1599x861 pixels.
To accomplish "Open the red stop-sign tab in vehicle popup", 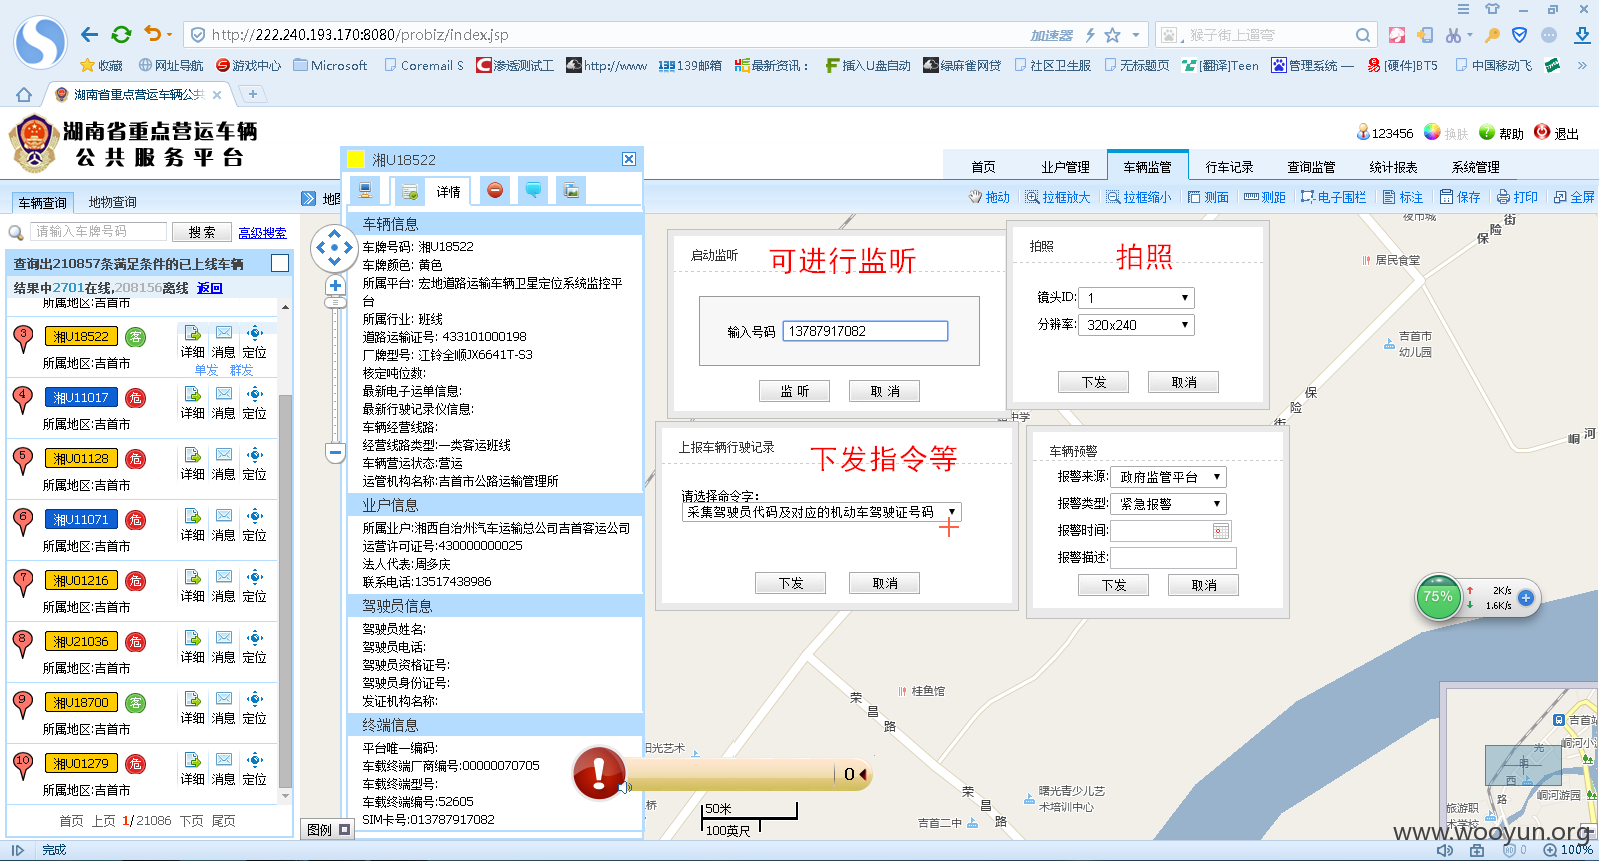I will click(494, 190).
